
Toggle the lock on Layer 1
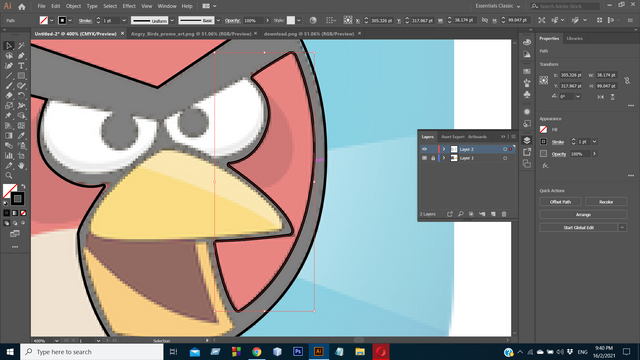(x=433, y=158)
